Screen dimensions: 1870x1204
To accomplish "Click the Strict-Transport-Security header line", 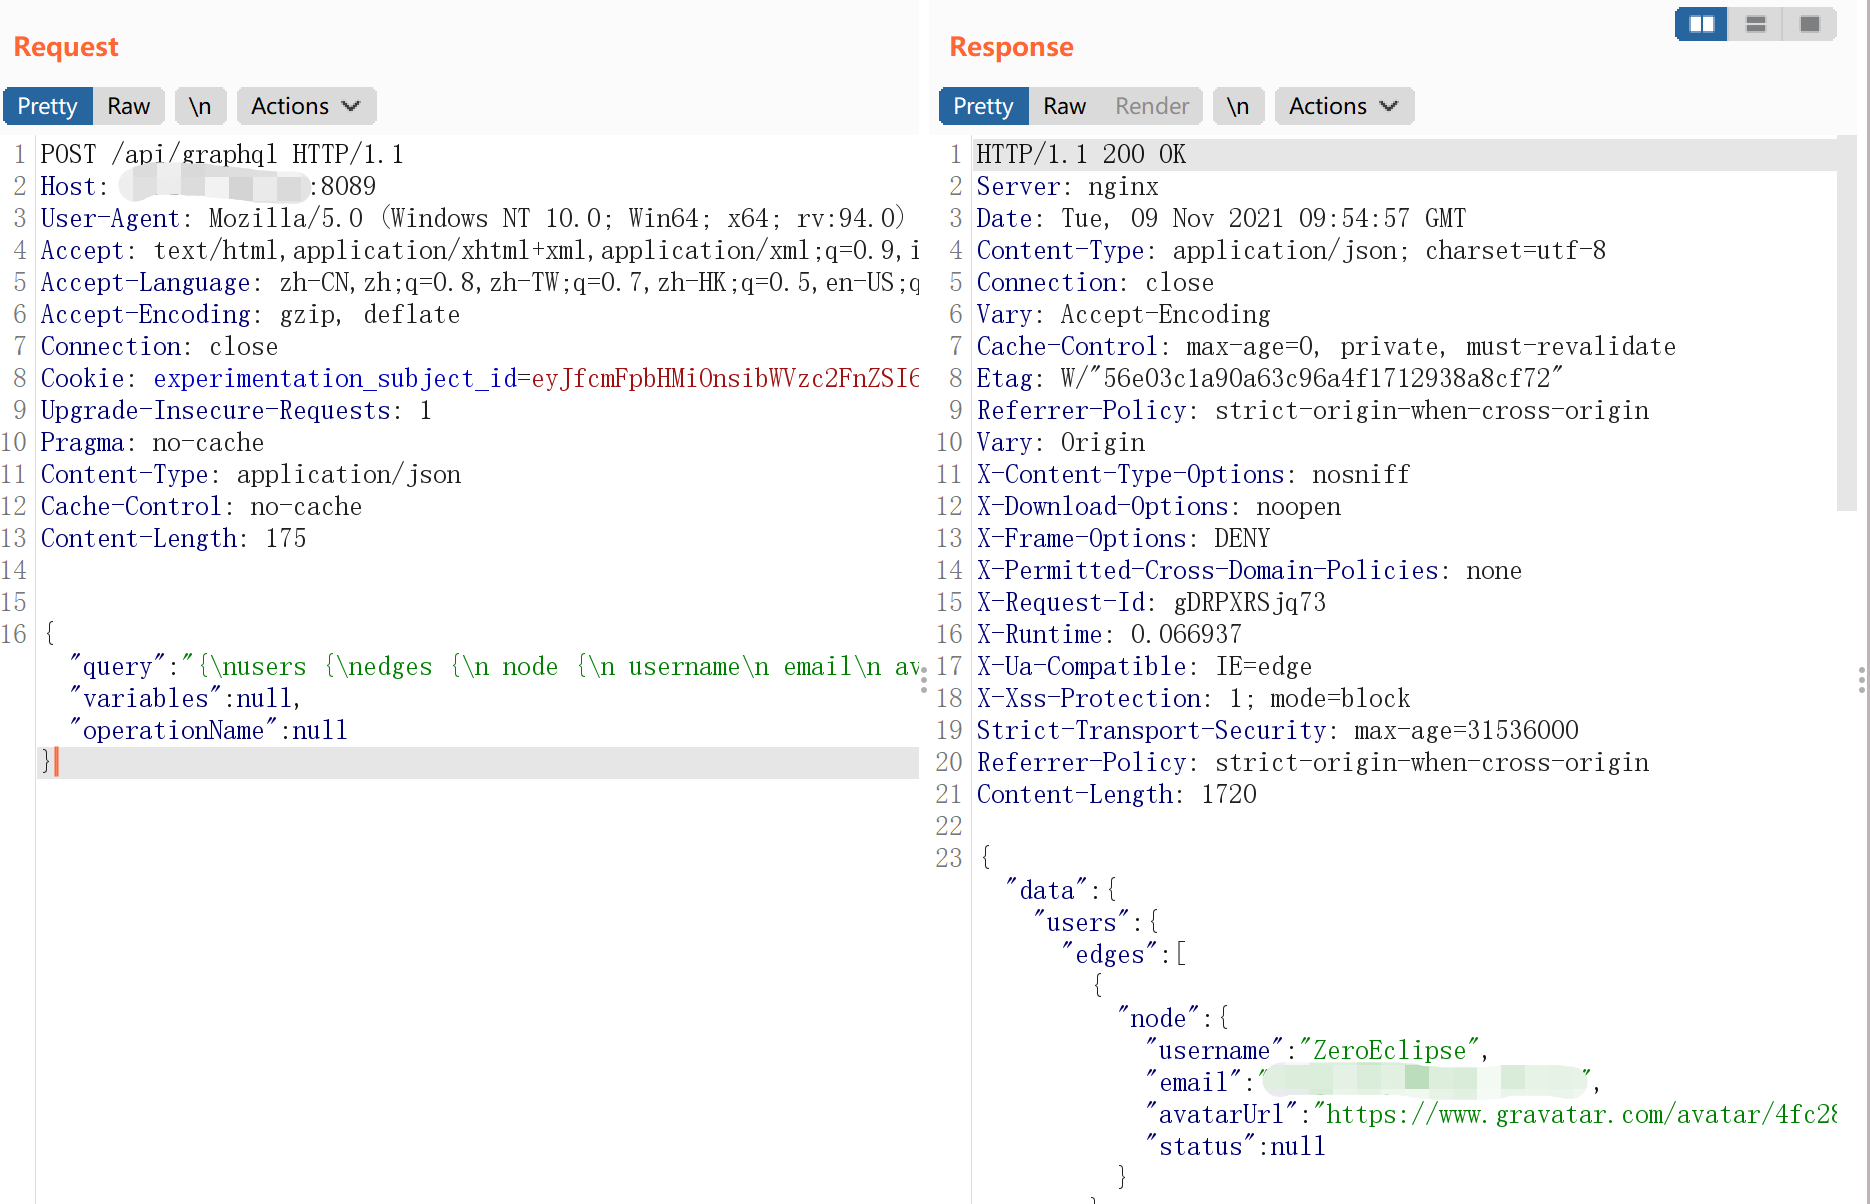I will point(1277,730).
